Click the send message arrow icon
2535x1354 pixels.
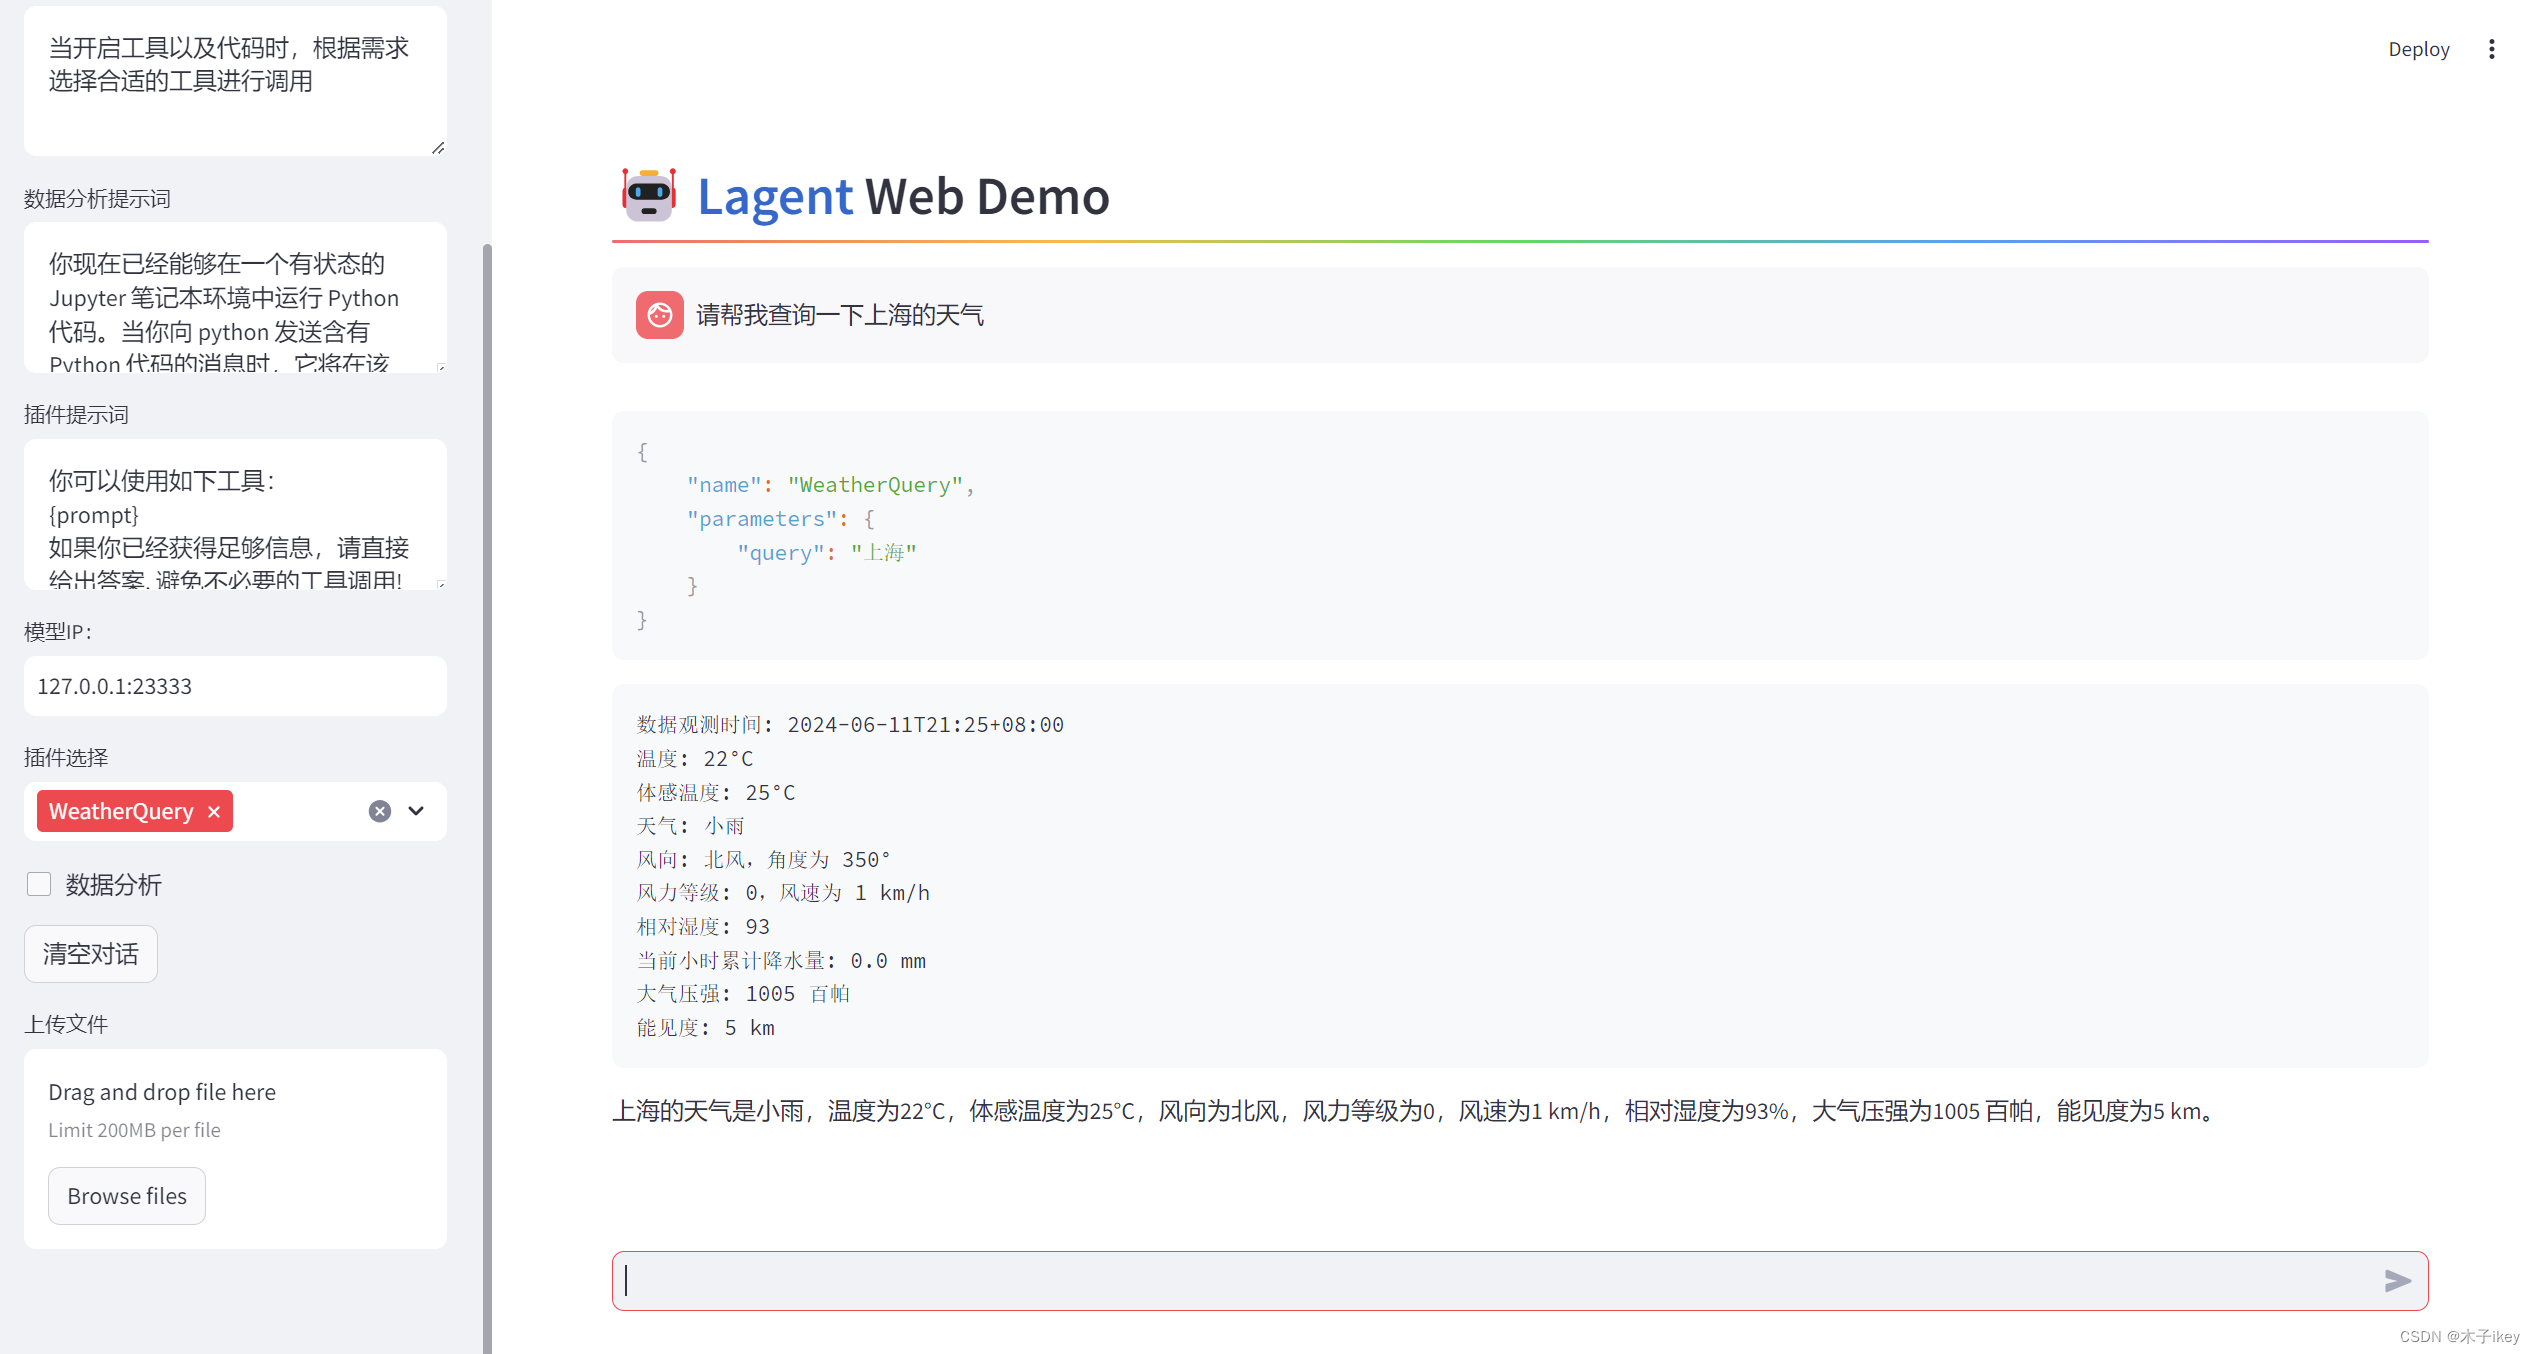(x=2396, y=1281)
